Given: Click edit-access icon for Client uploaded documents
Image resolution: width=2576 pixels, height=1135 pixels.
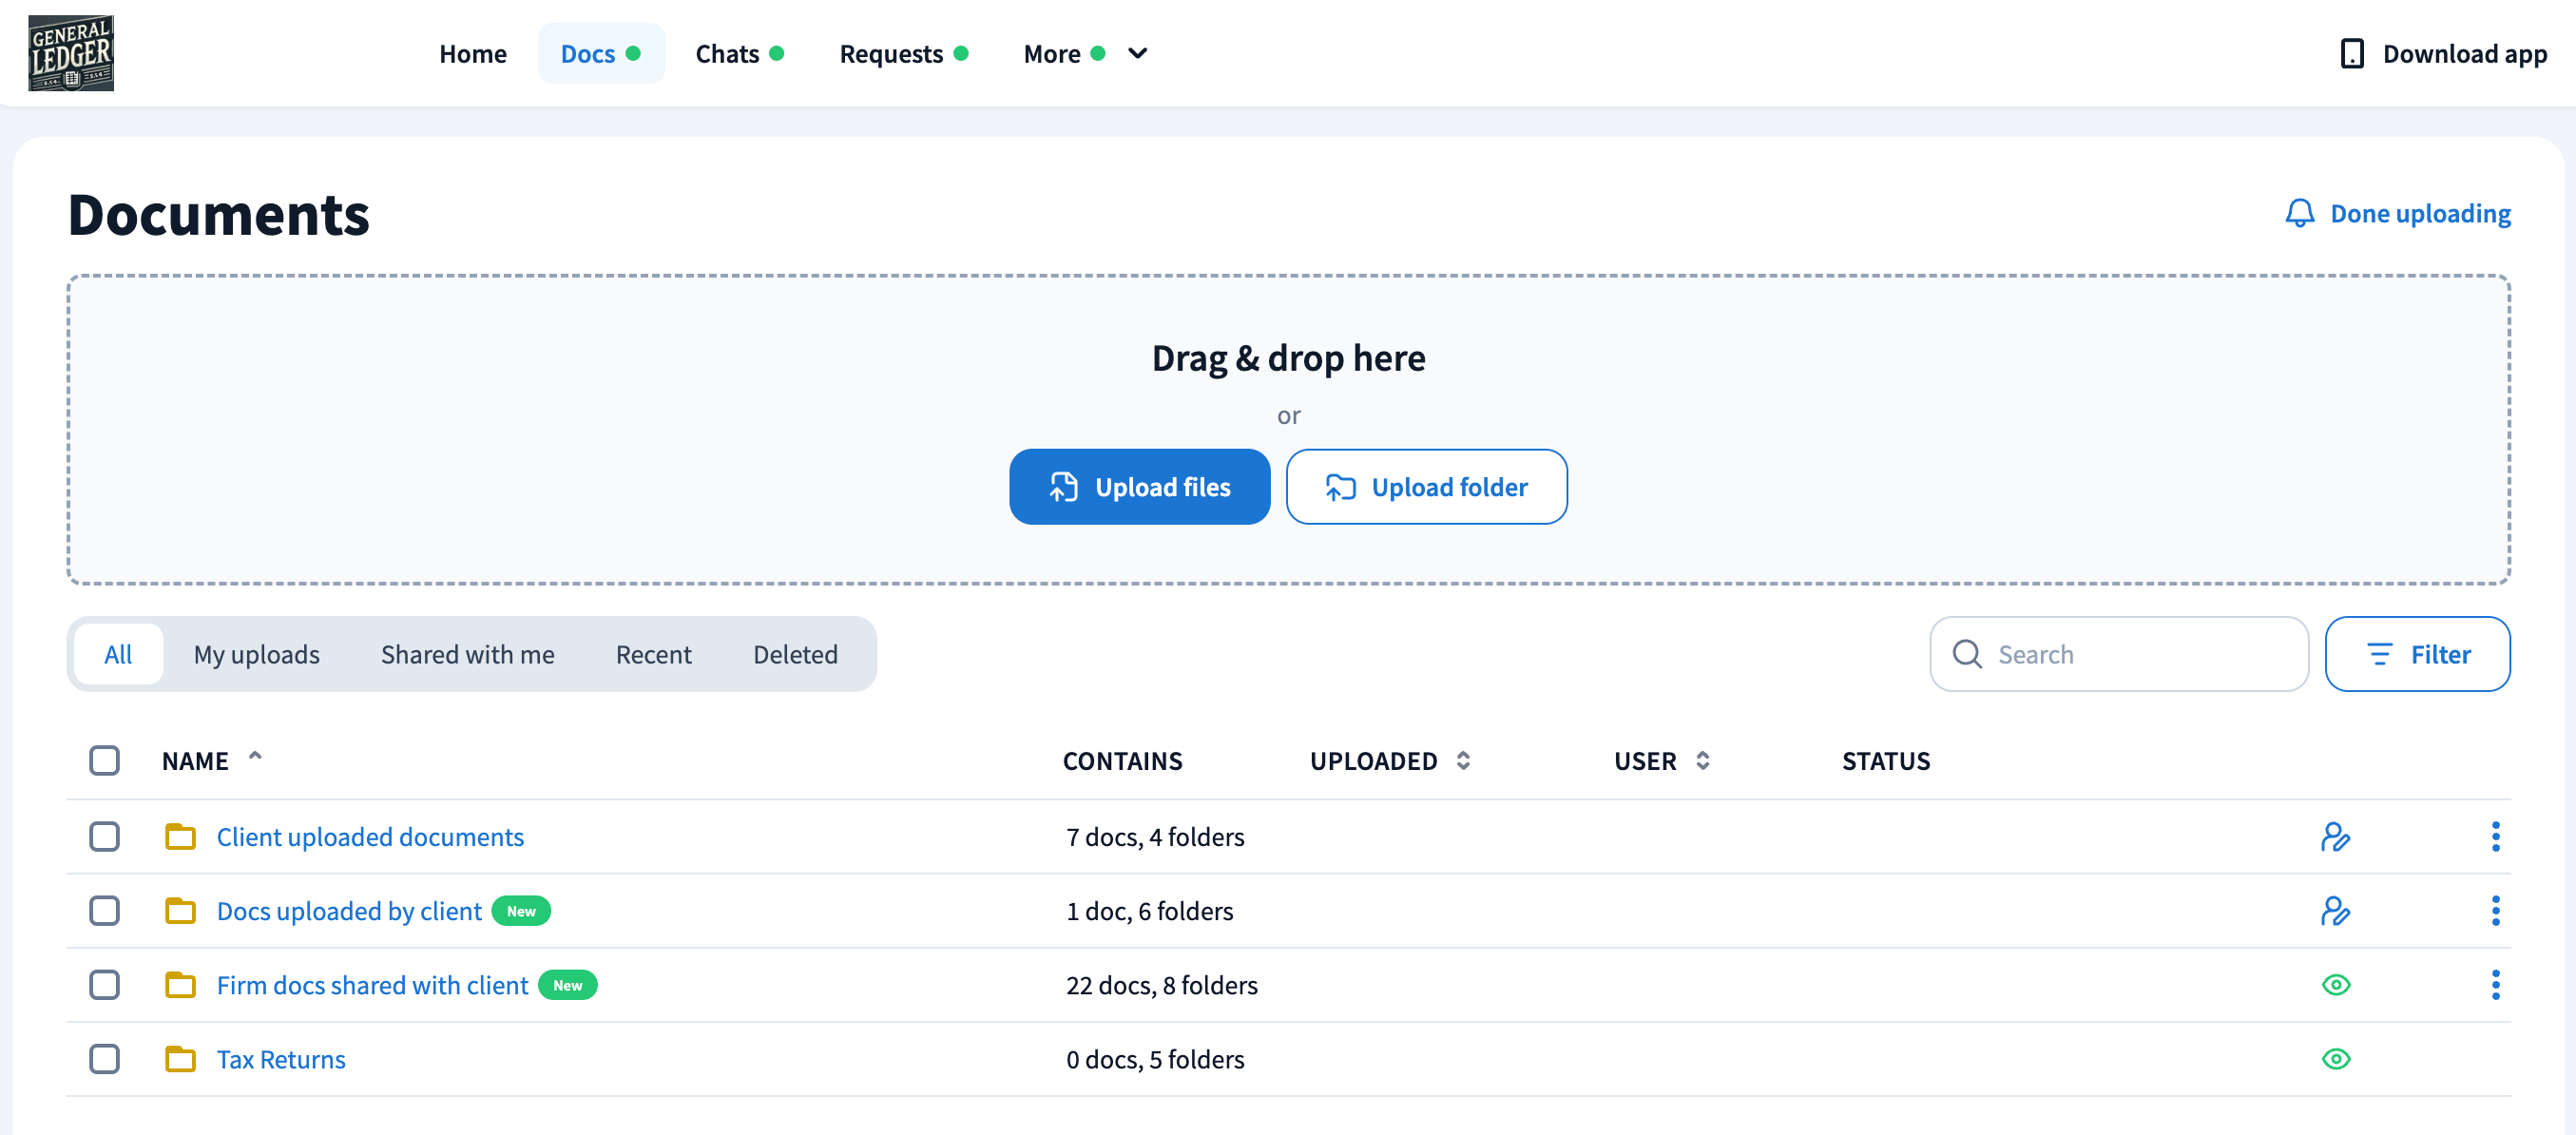Looking at the screenshot, I should [x=2335, y=836].
